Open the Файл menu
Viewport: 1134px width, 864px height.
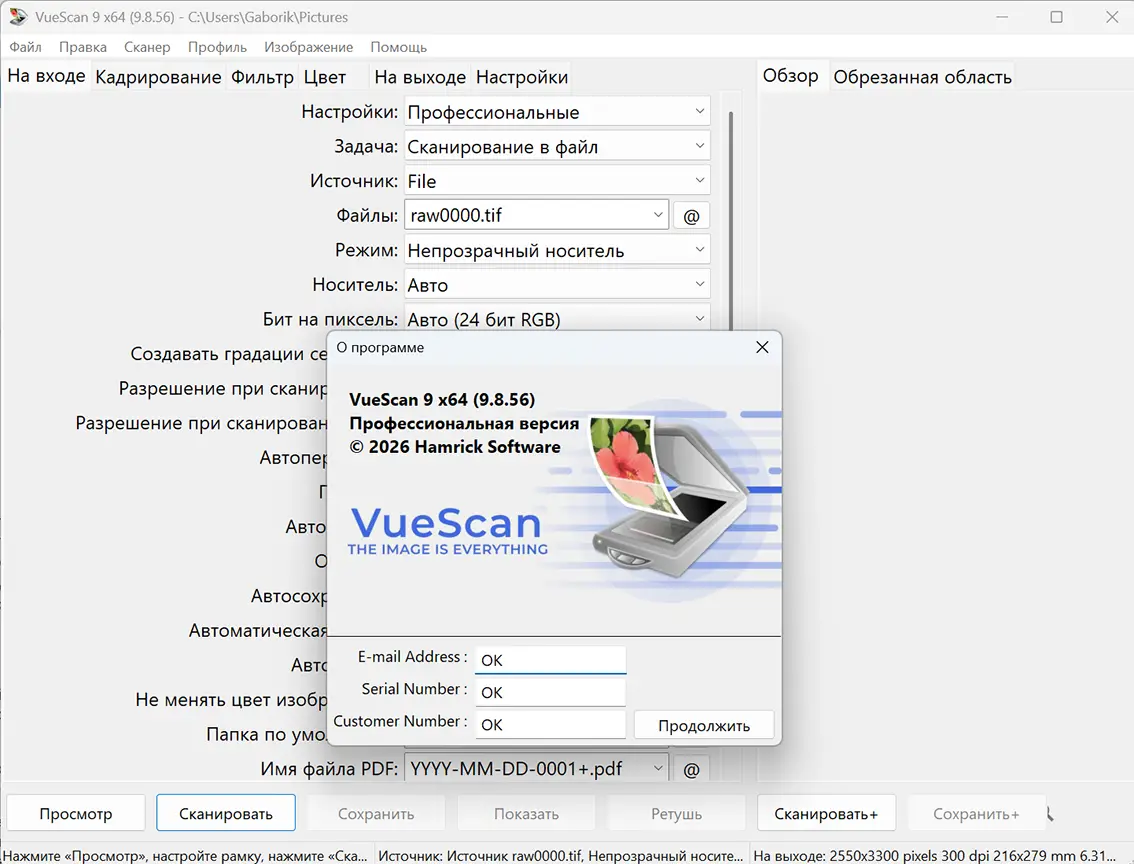25,47
